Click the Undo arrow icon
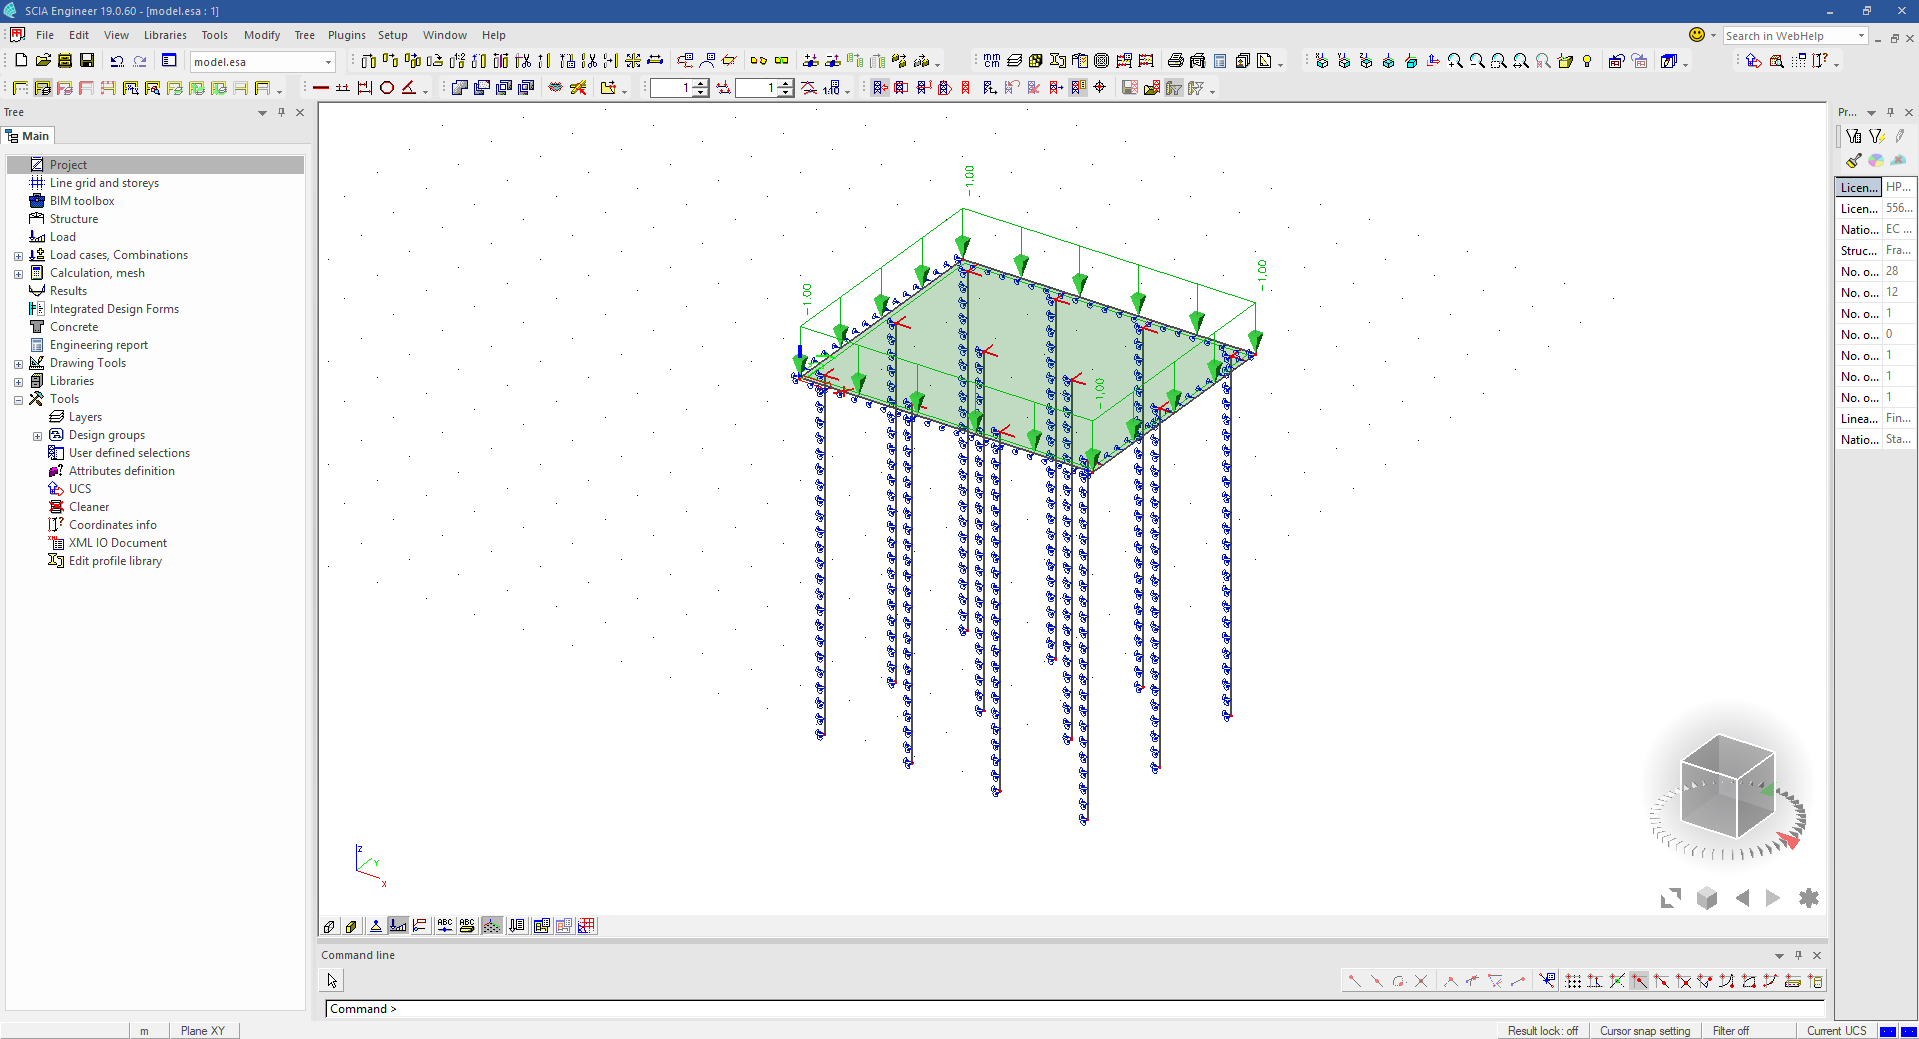The height and width of the screenshot is (1039, 1919). (117, 61)
